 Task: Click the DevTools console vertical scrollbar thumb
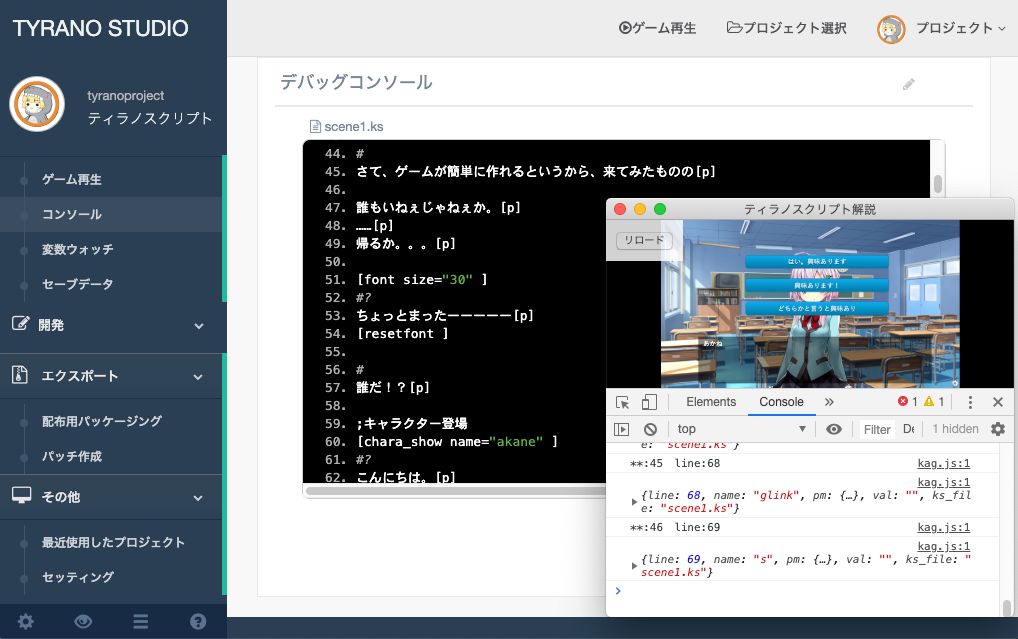(x=1006, y=608)
